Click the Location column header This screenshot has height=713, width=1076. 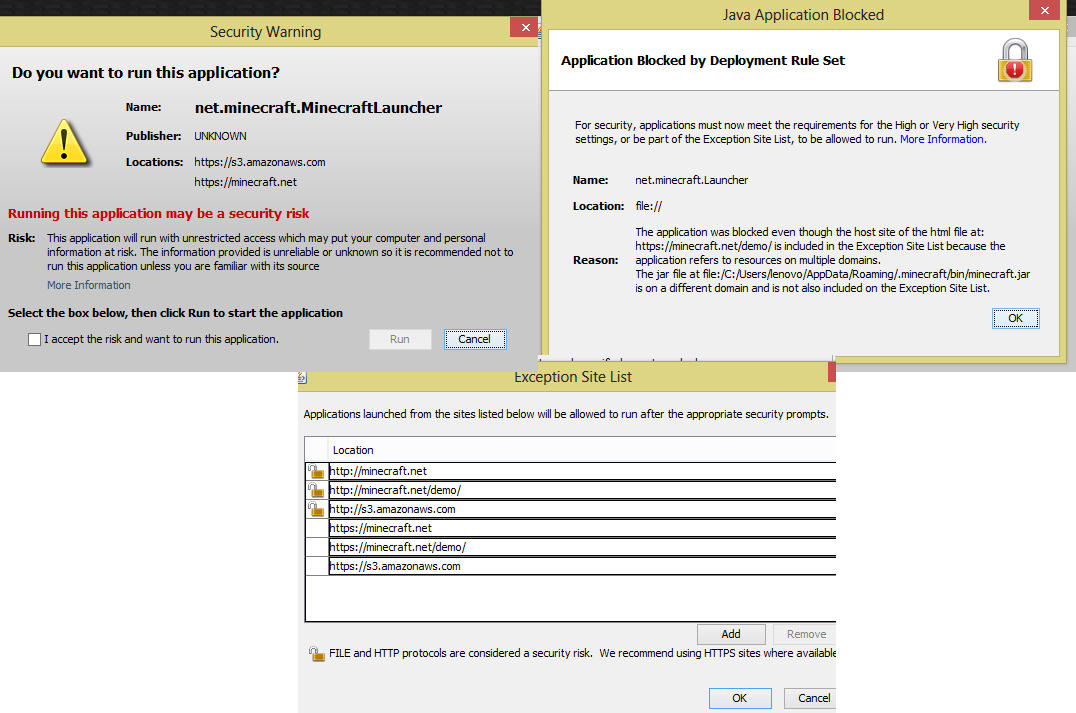pyautogui.click(x=582, y=450)
